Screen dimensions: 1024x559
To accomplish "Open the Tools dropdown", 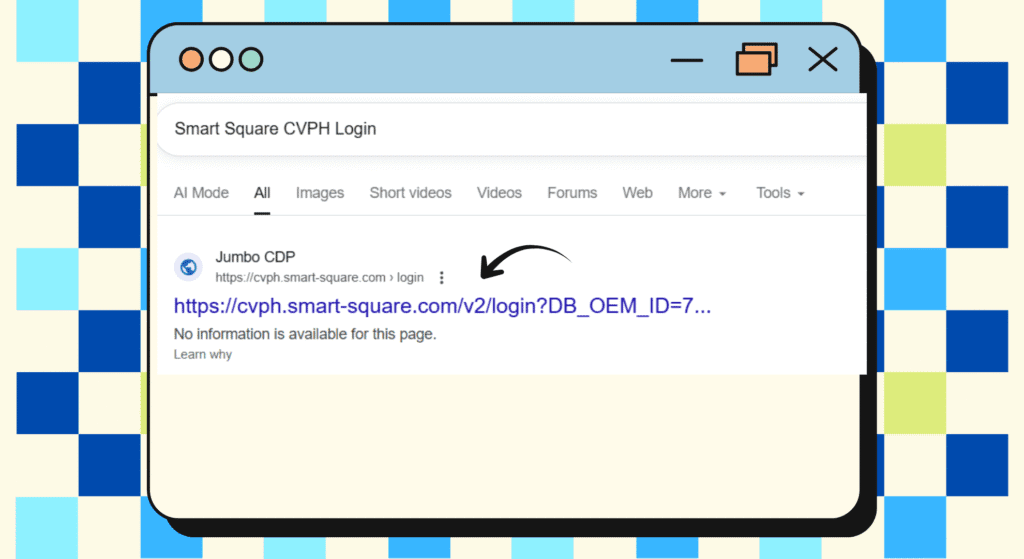I will (780, 193).
